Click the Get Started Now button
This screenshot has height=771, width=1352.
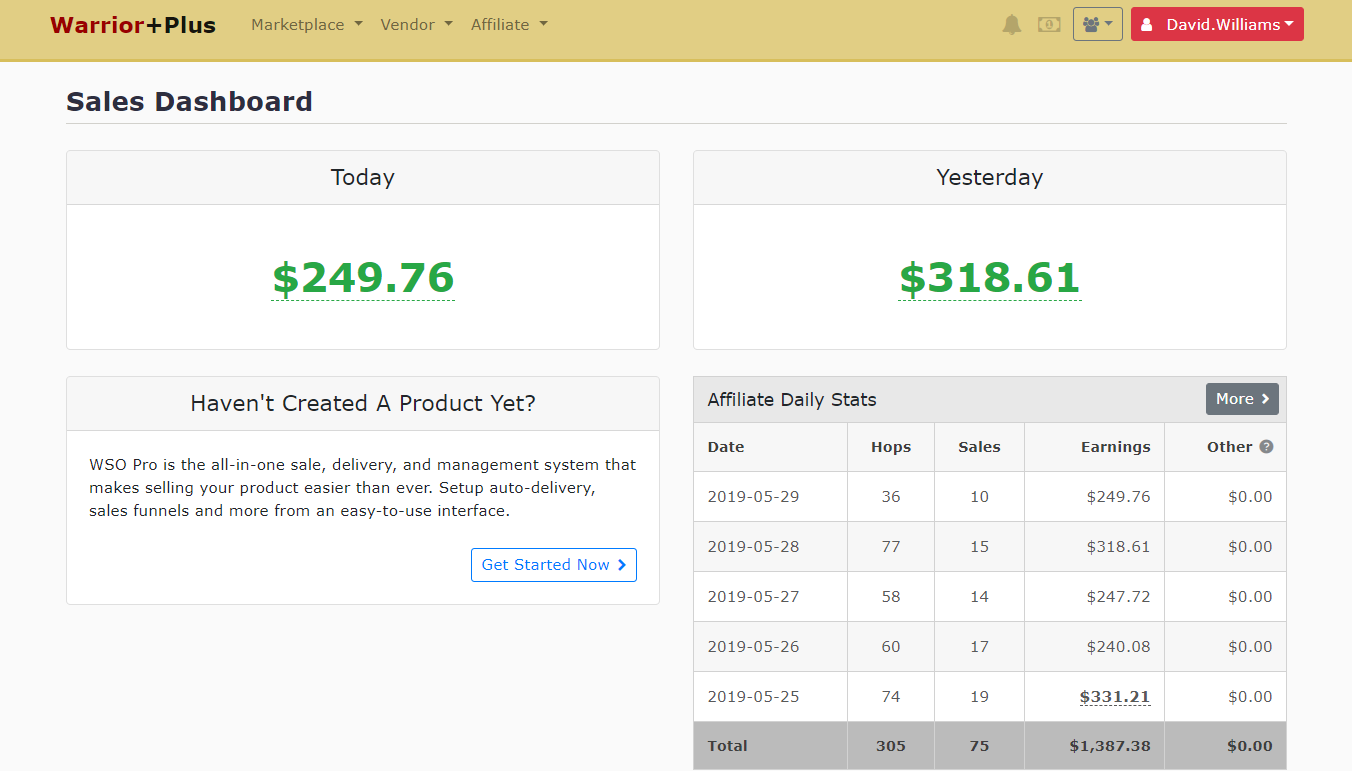[553, 565]
